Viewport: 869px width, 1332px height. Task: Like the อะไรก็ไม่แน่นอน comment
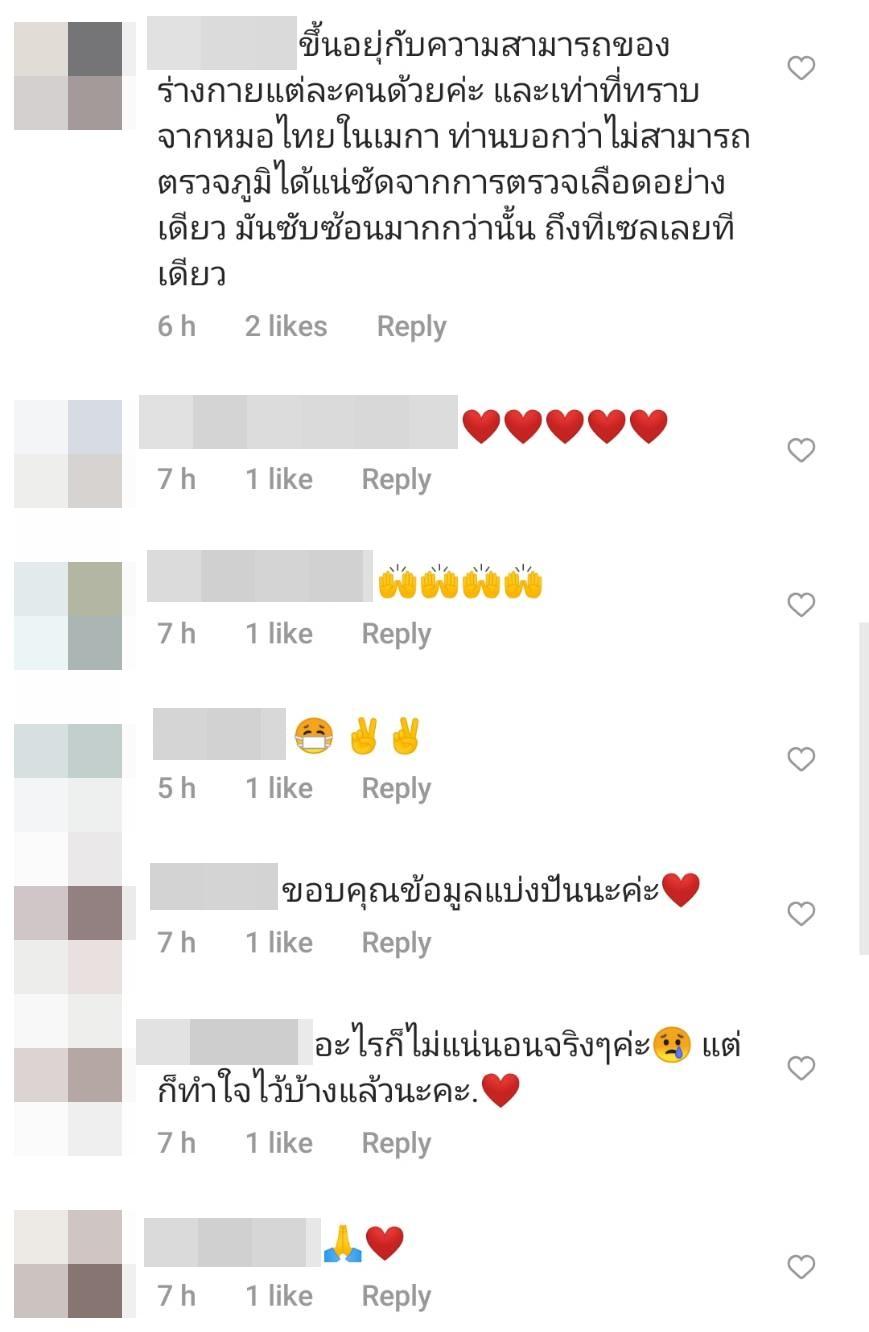point(801,1068)
